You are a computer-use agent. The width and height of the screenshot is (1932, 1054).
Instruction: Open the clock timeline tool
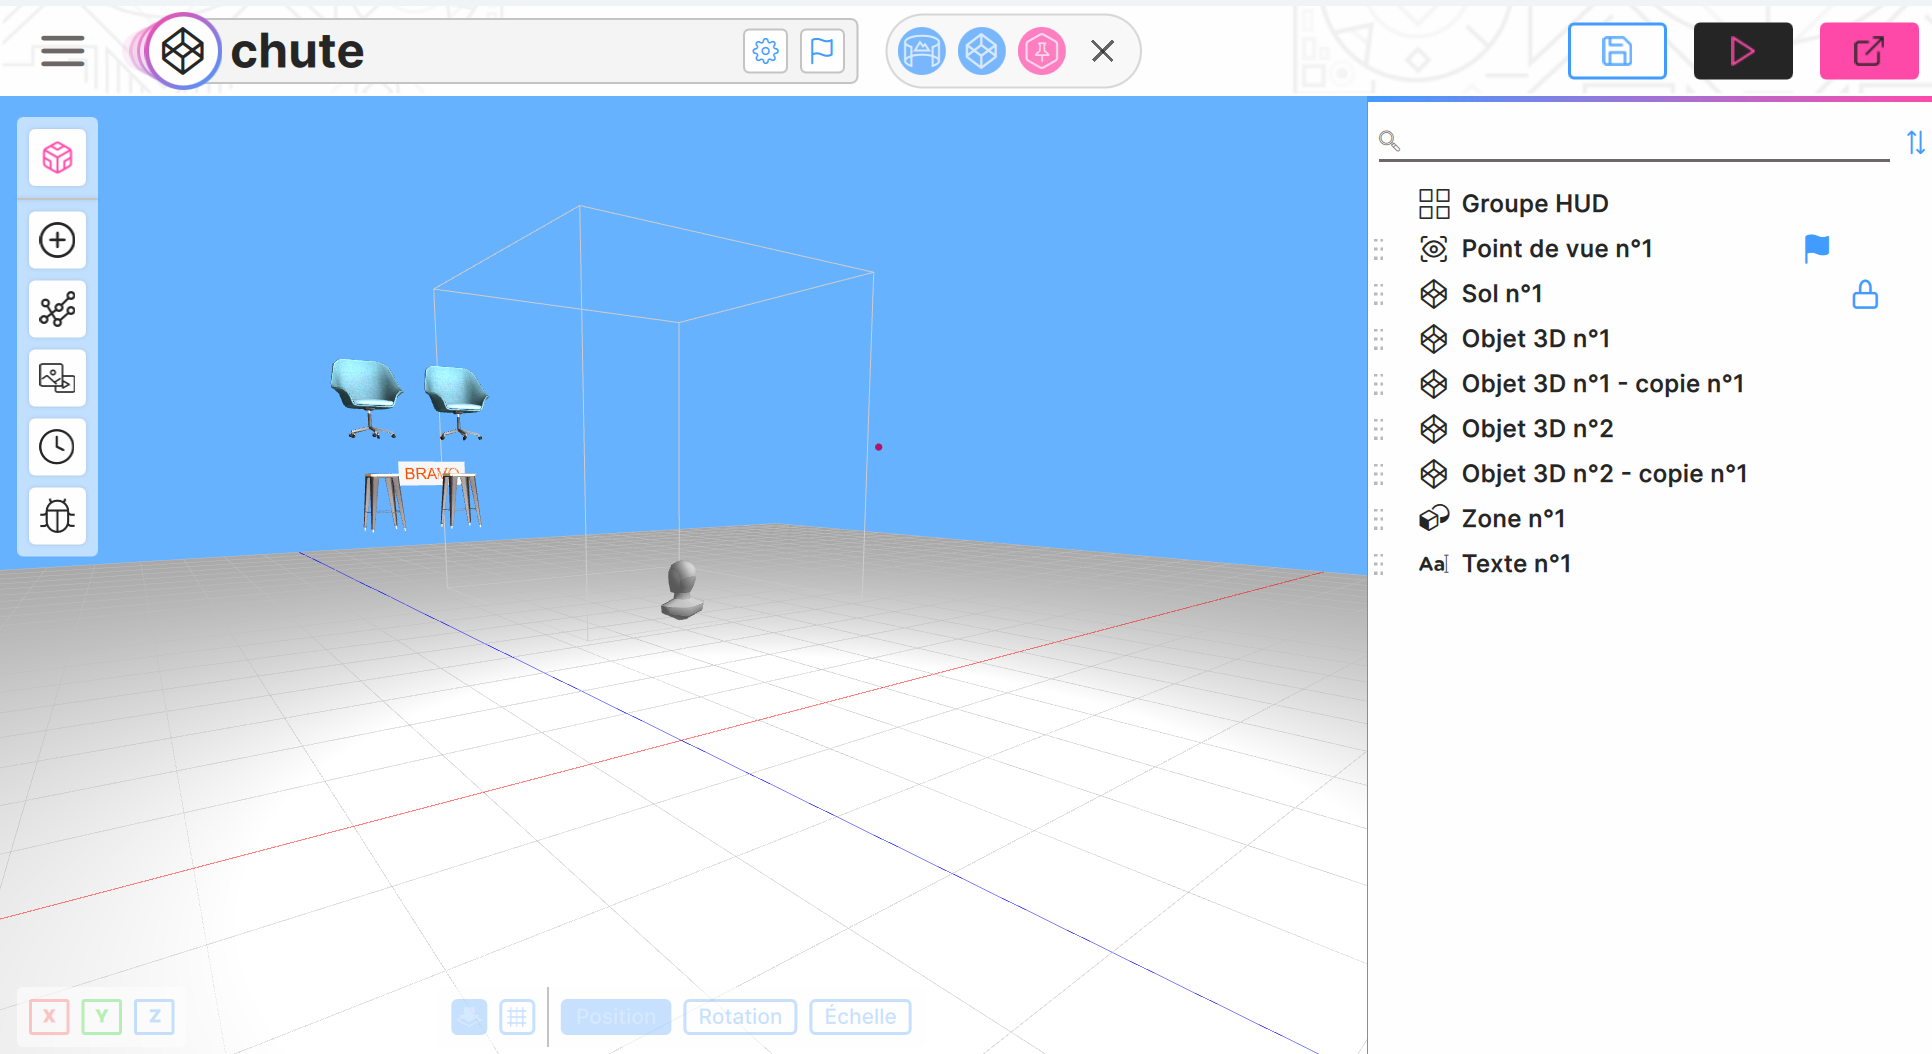point(57,447)
